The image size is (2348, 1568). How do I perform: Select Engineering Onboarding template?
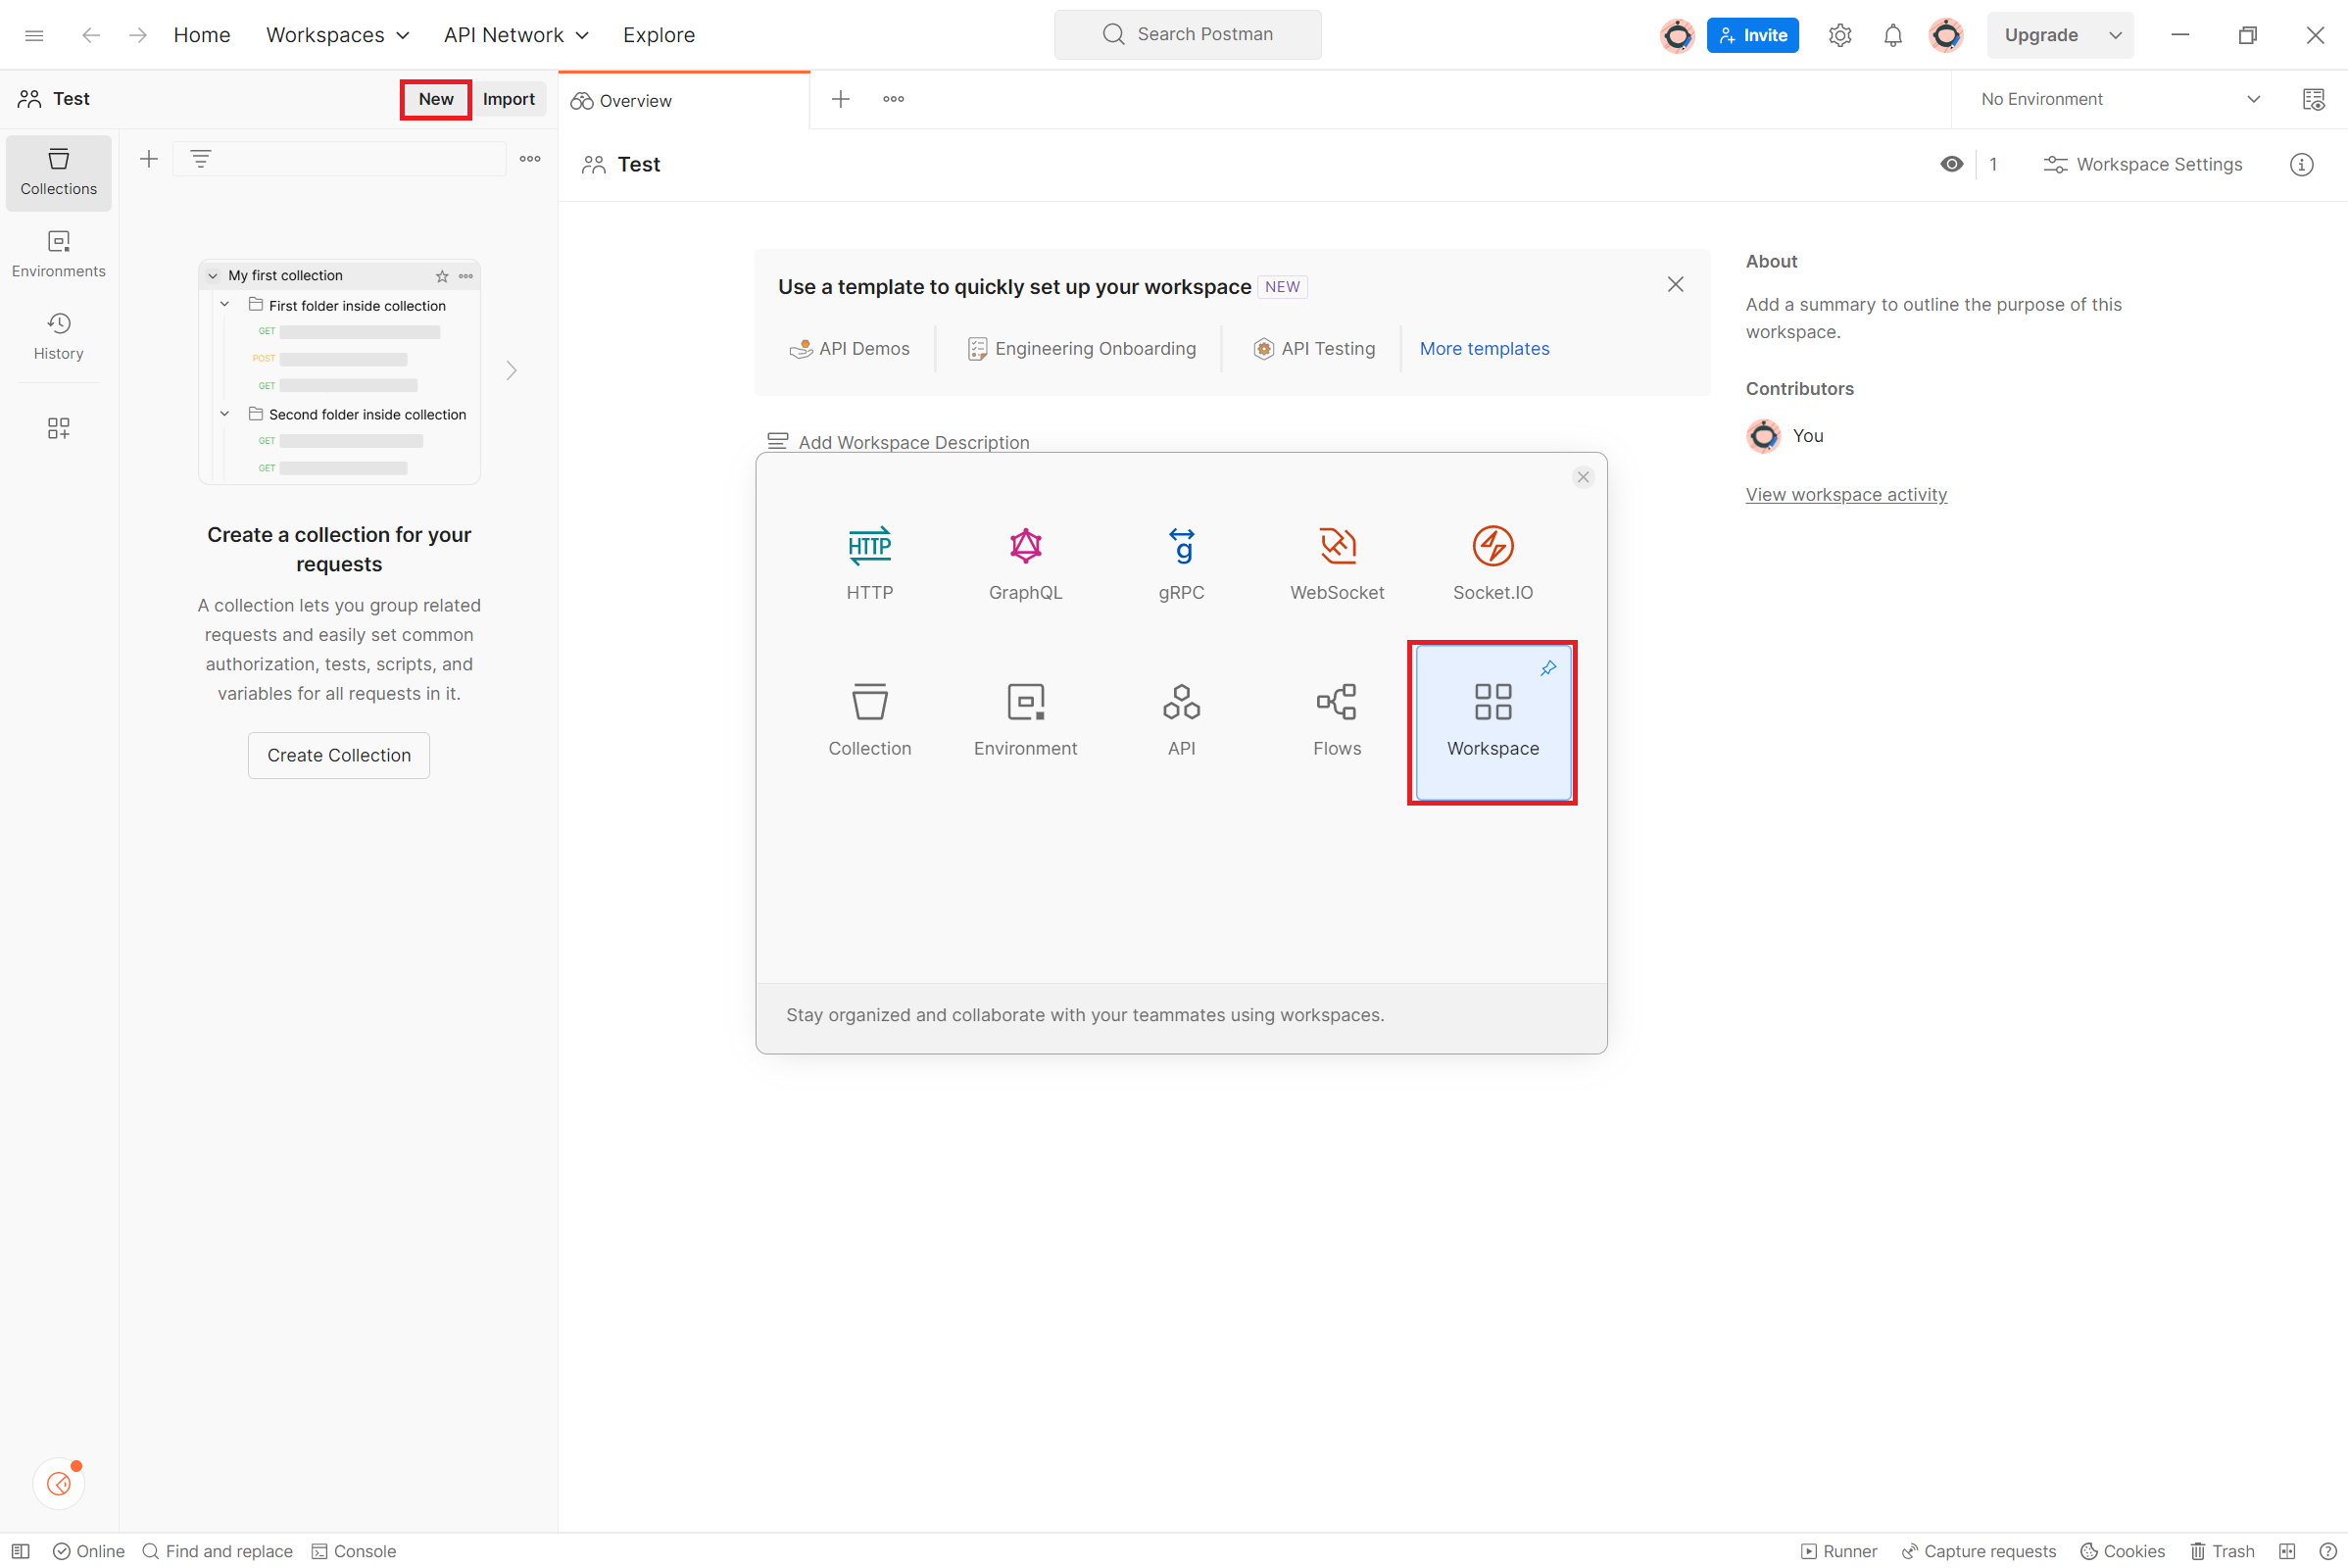[1082, 348]
